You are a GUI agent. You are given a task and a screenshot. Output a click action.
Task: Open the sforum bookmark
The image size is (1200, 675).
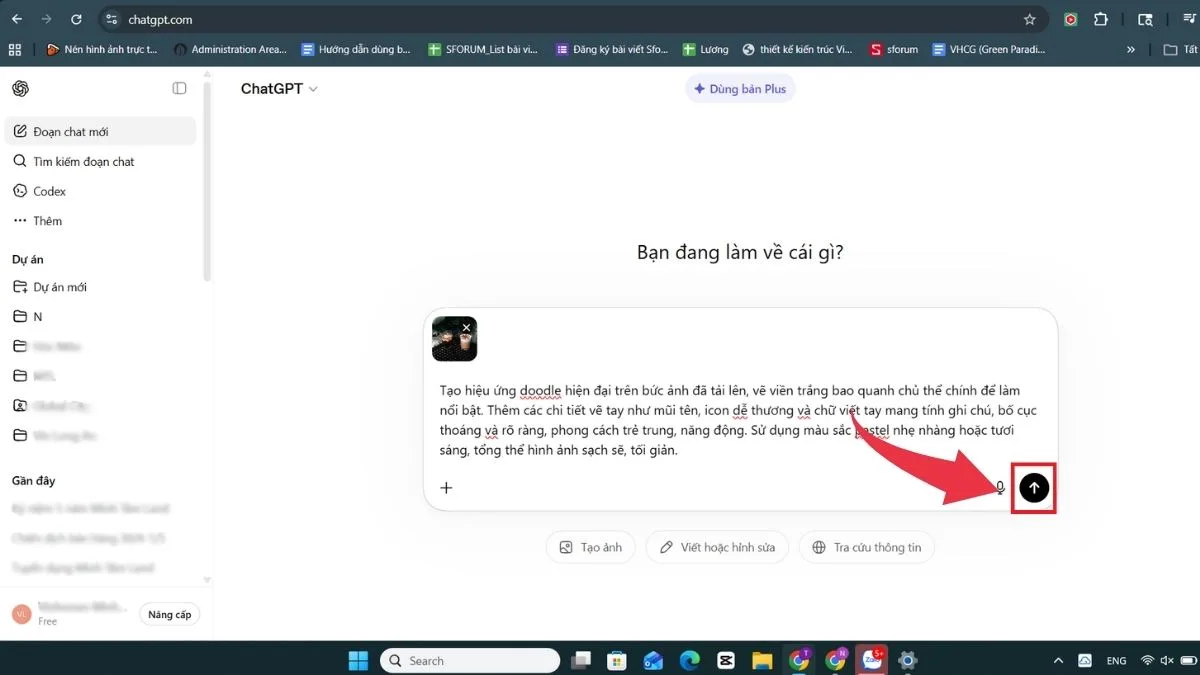coord(894,49)
